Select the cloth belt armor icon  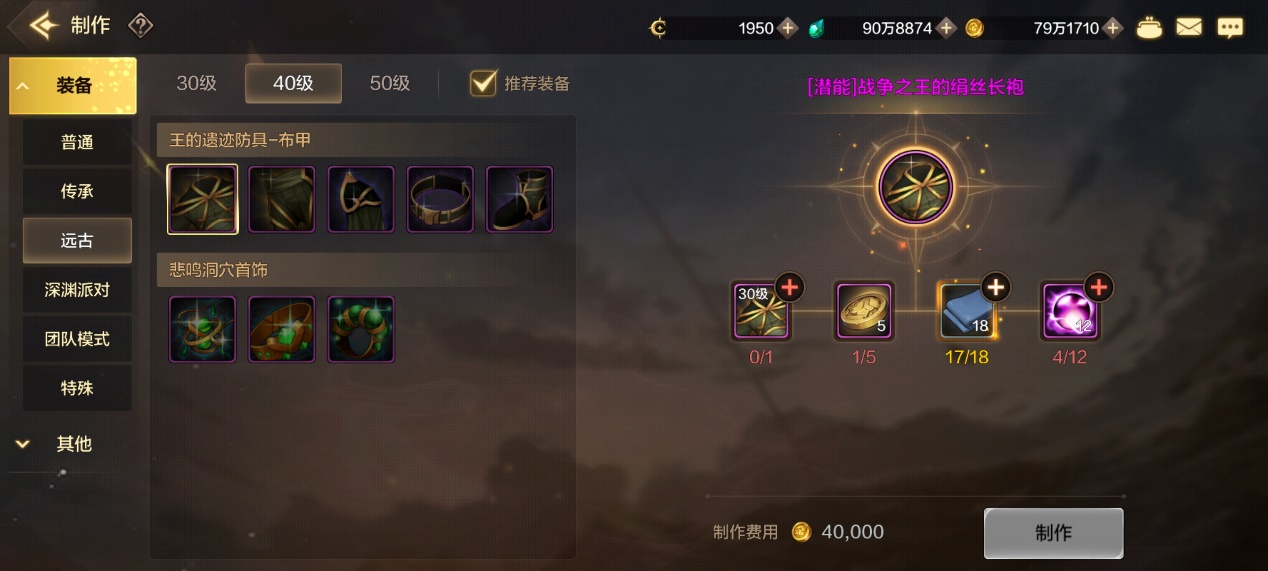[441, 199]
